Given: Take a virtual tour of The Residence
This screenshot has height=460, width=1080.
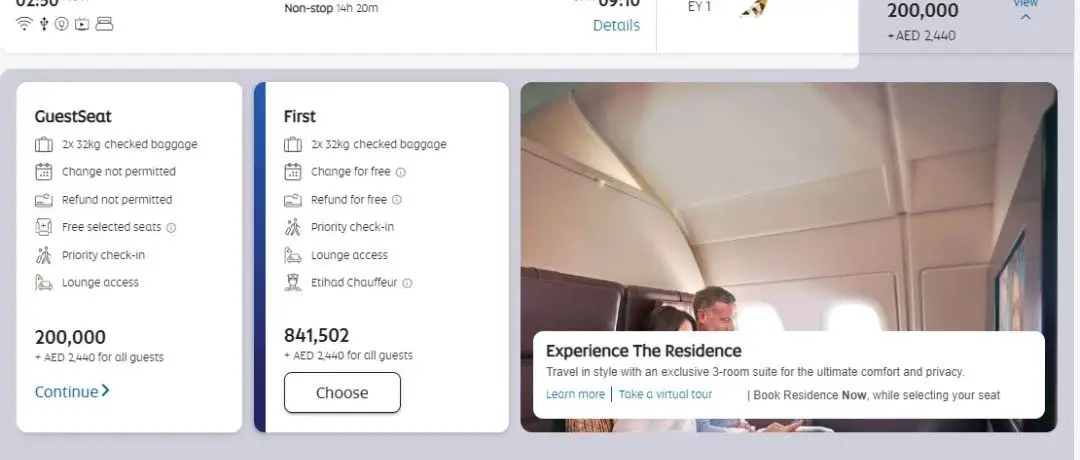Looking at the screenshot, I should click(x=665, y=395).
